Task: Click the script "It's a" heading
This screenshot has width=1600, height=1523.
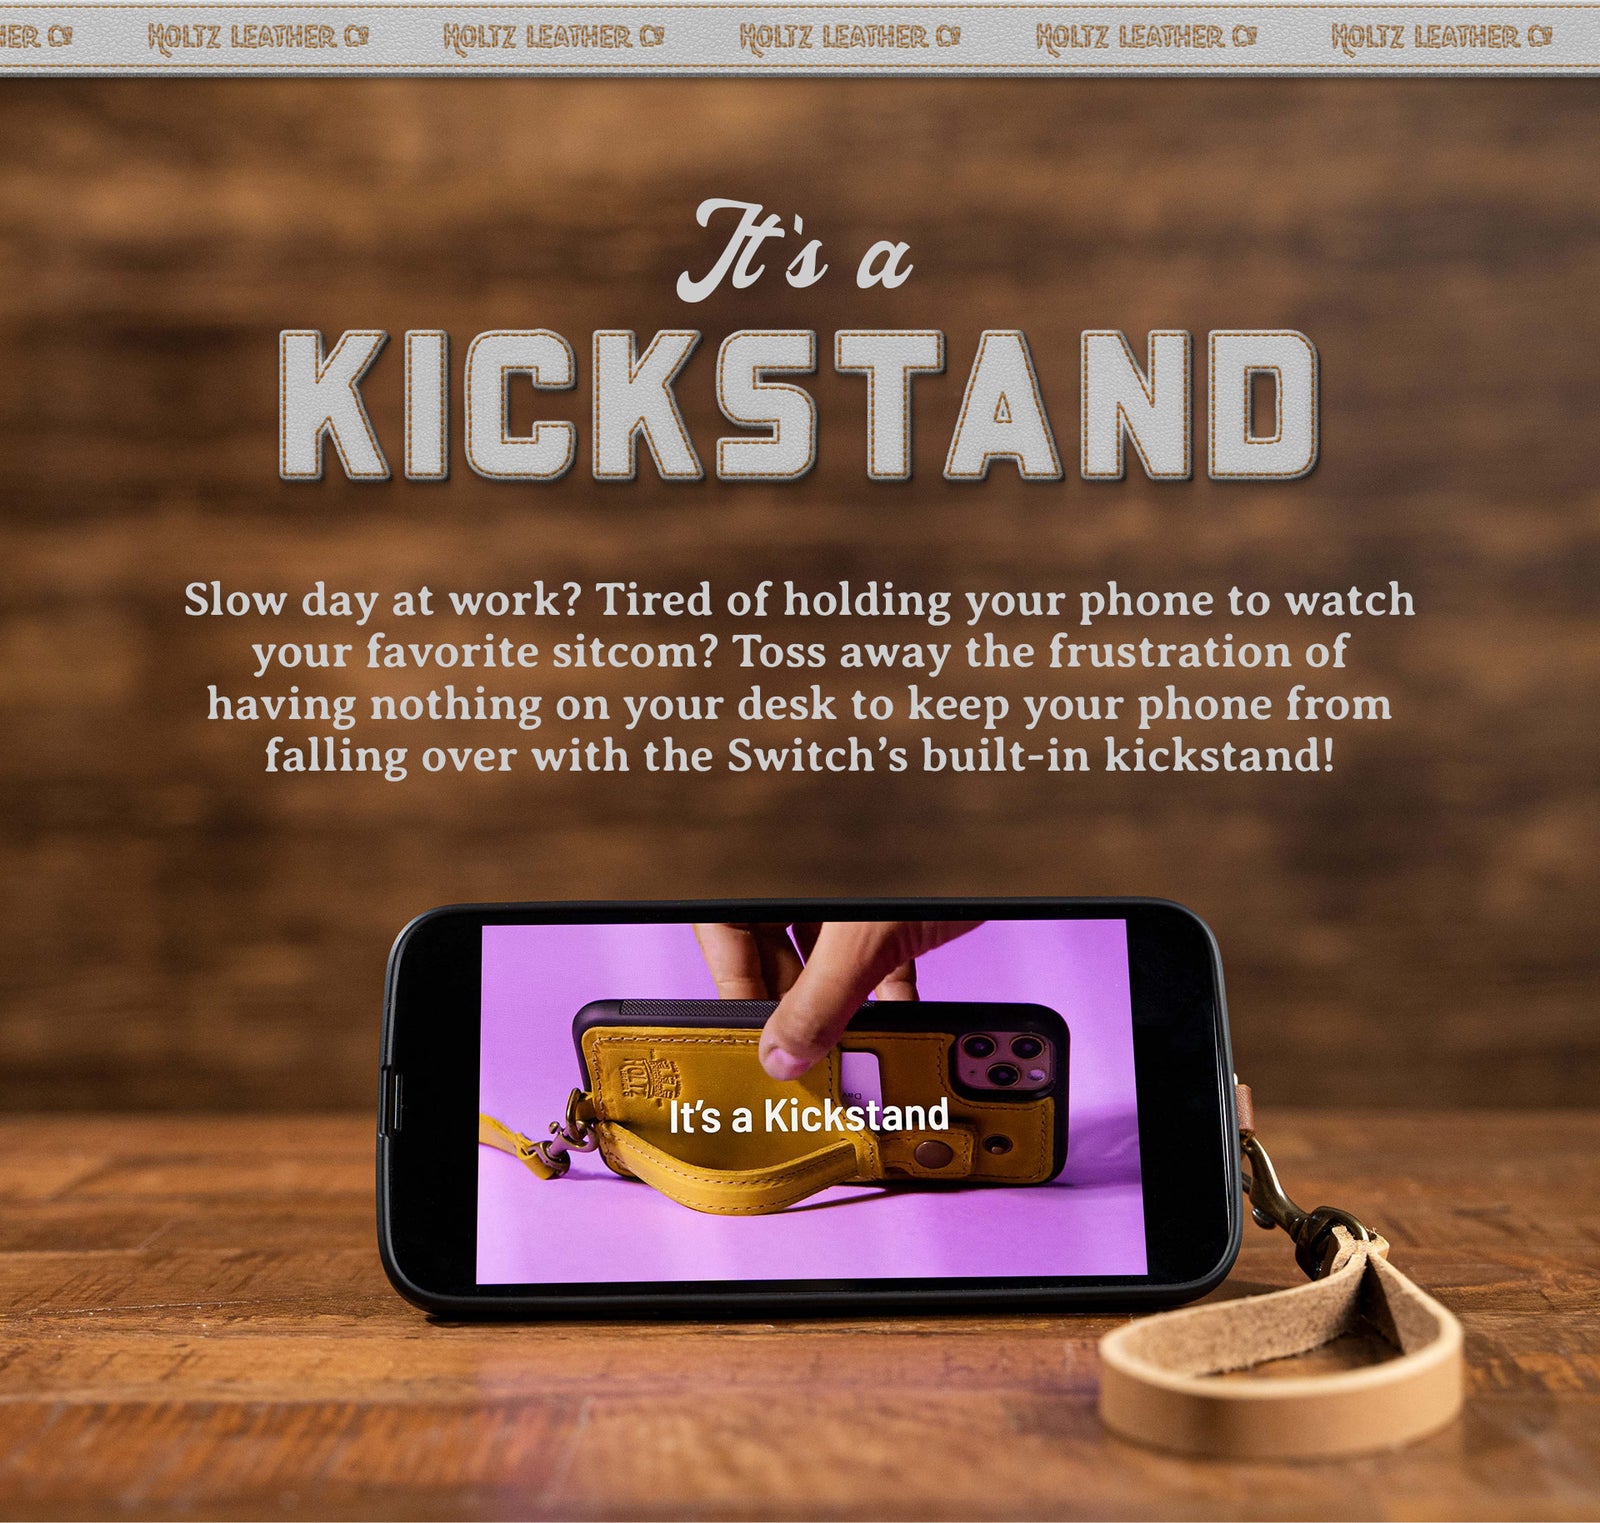Action: (x=795, y=250)
